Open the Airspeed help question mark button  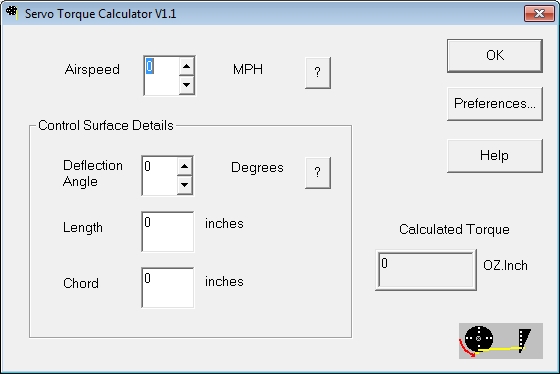(318, 73)
